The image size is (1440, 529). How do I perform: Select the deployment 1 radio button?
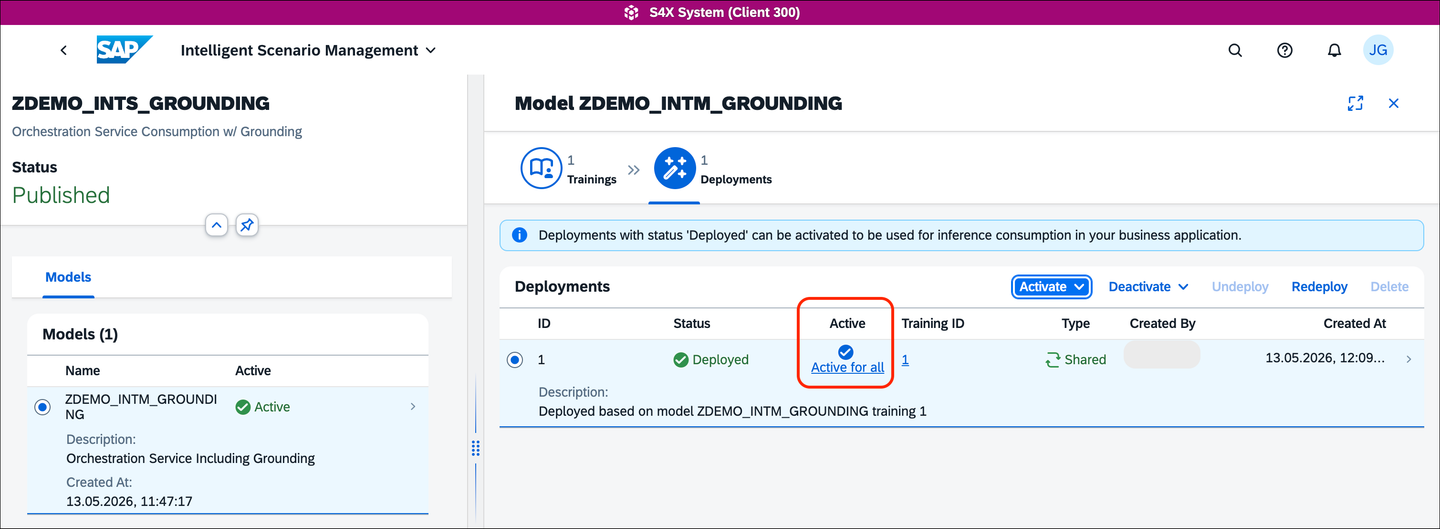click(x=514, y=360)
